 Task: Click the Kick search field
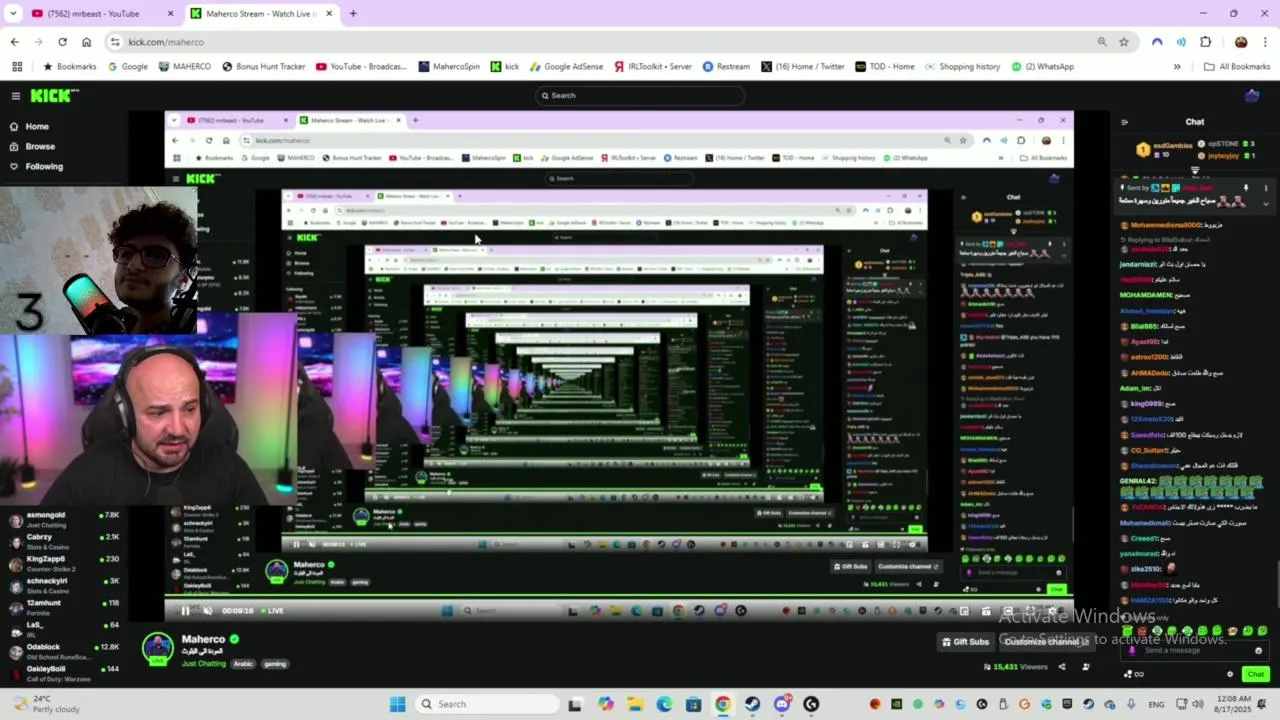(640, 96)
